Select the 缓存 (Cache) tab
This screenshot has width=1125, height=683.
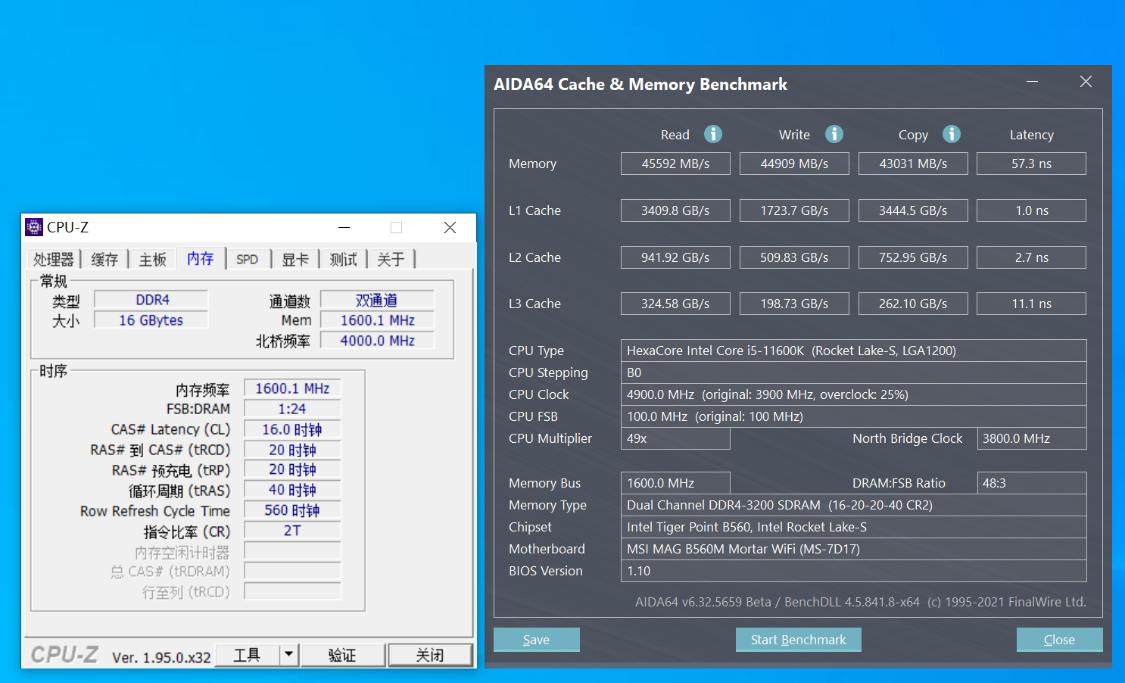pos(105,258)
